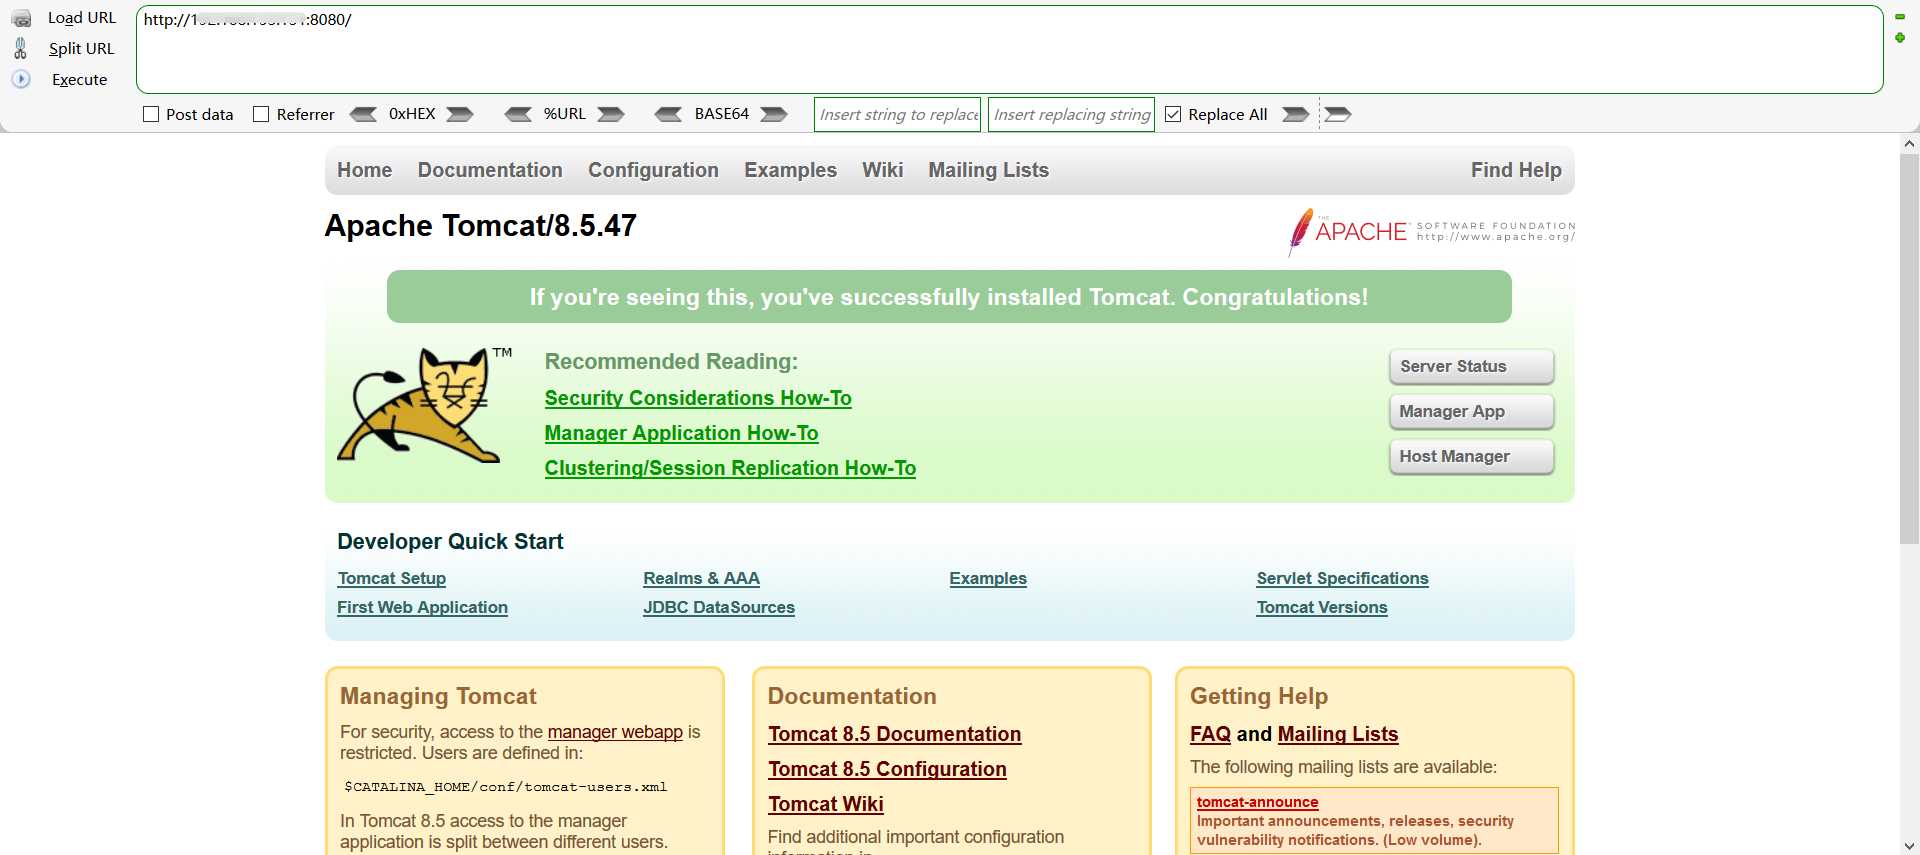The width and height of the screenshot is (1920, 855).
Task: Click the last arrow at end of HackBar toolbar
Action: pos(1338,114)
